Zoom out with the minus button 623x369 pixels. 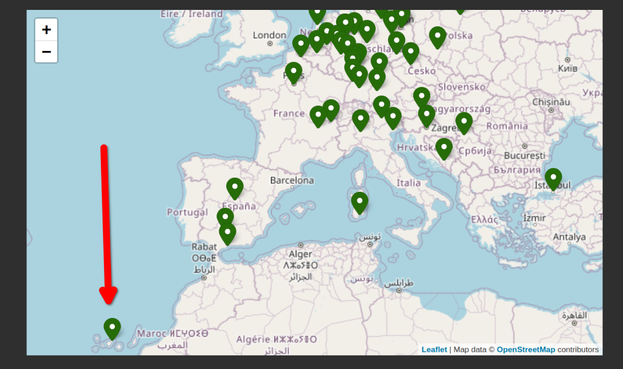coord(46,52)
